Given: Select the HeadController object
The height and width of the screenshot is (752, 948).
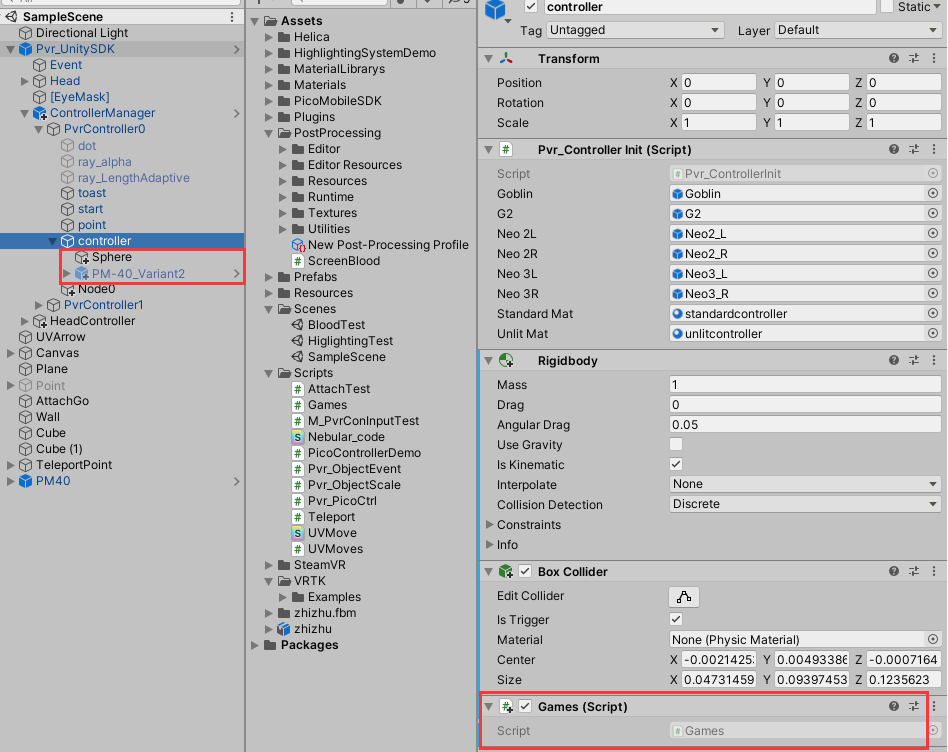Looking at the screenshot, I should 92,321.
